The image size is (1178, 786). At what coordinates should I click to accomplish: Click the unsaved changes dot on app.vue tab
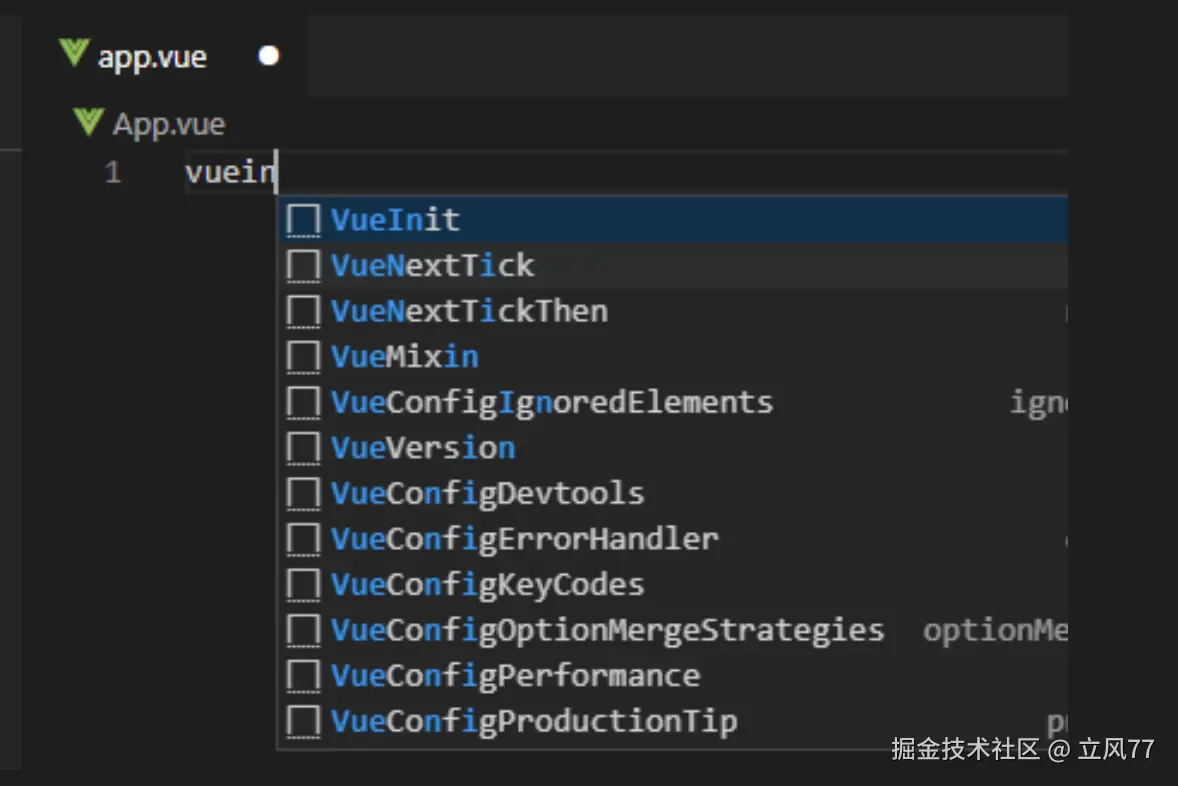[269, 56]
